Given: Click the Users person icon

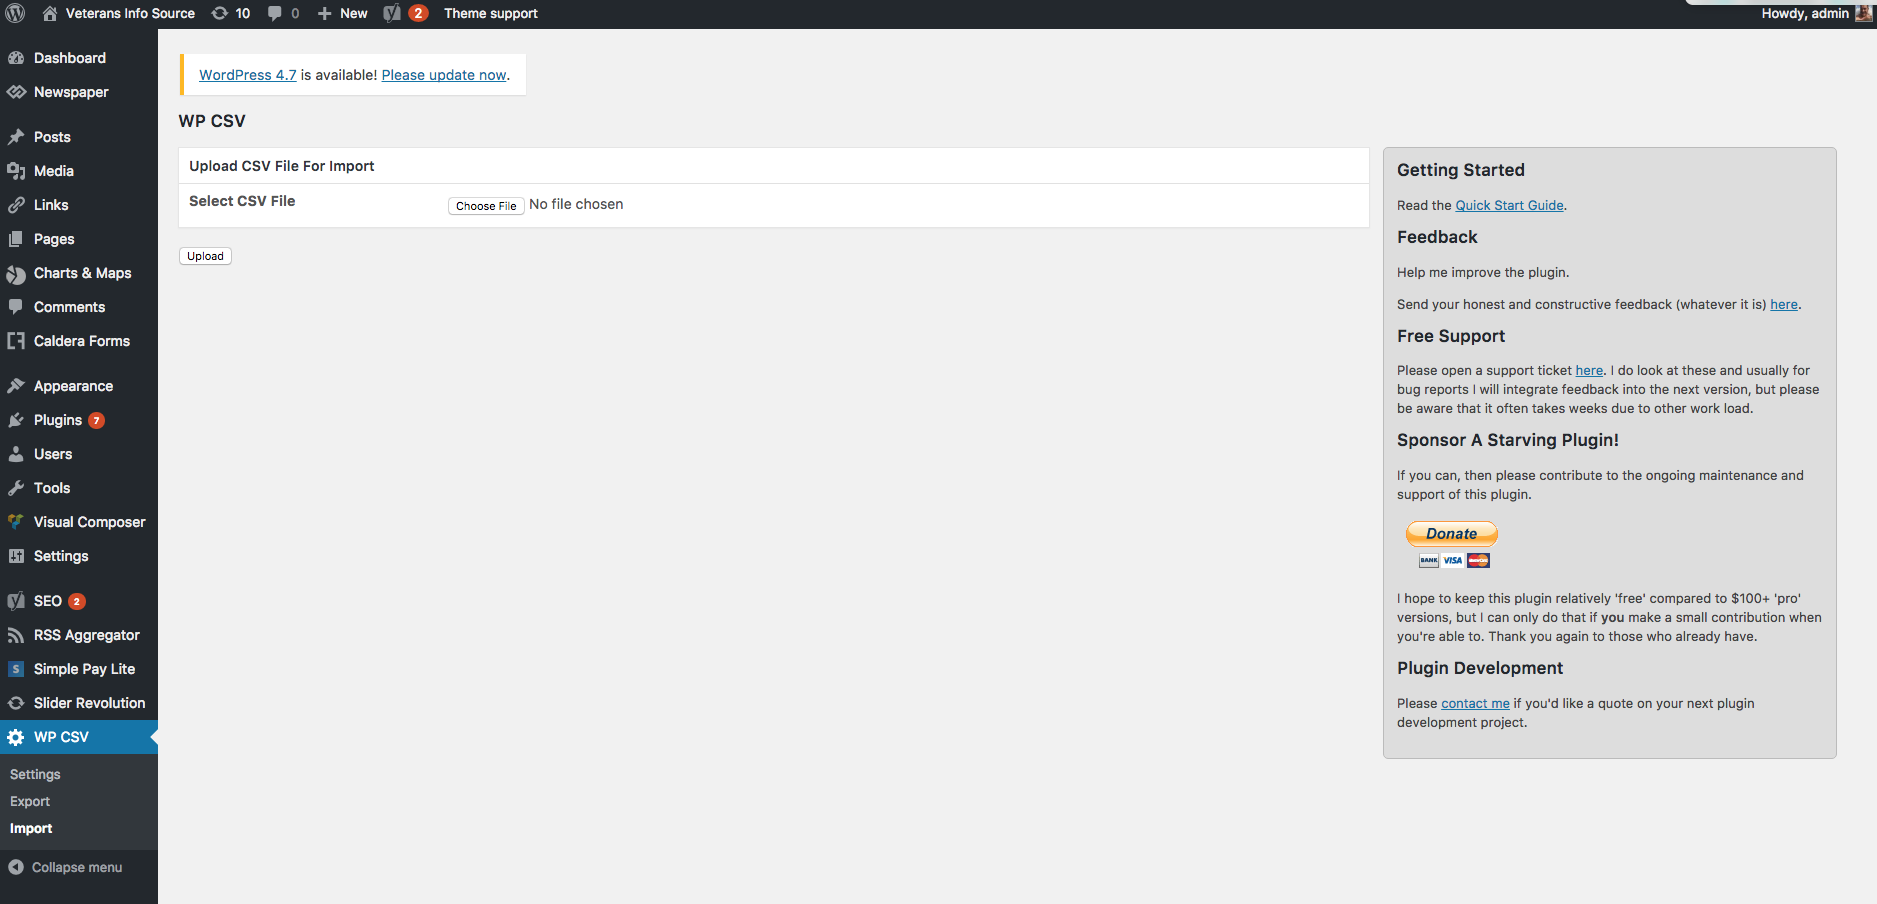Looking at the screenshot, I should point(16,454).
